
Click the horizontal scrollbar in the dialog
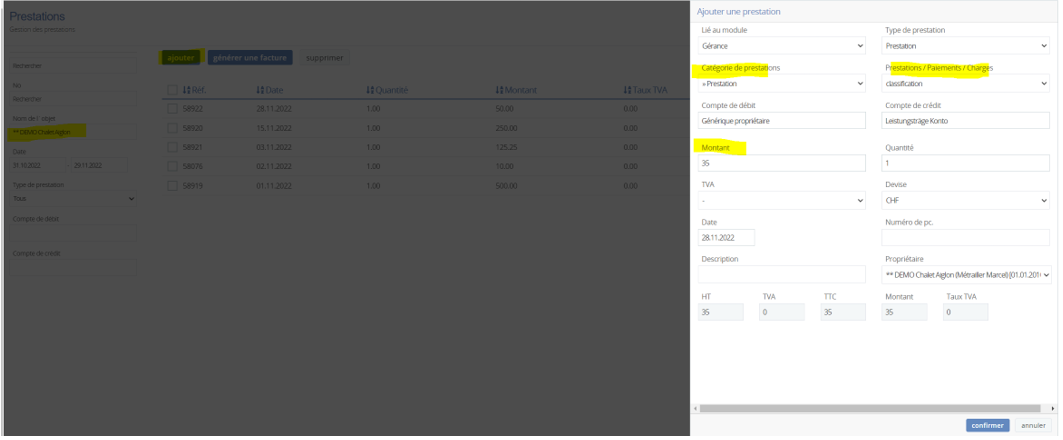(875, 409)
